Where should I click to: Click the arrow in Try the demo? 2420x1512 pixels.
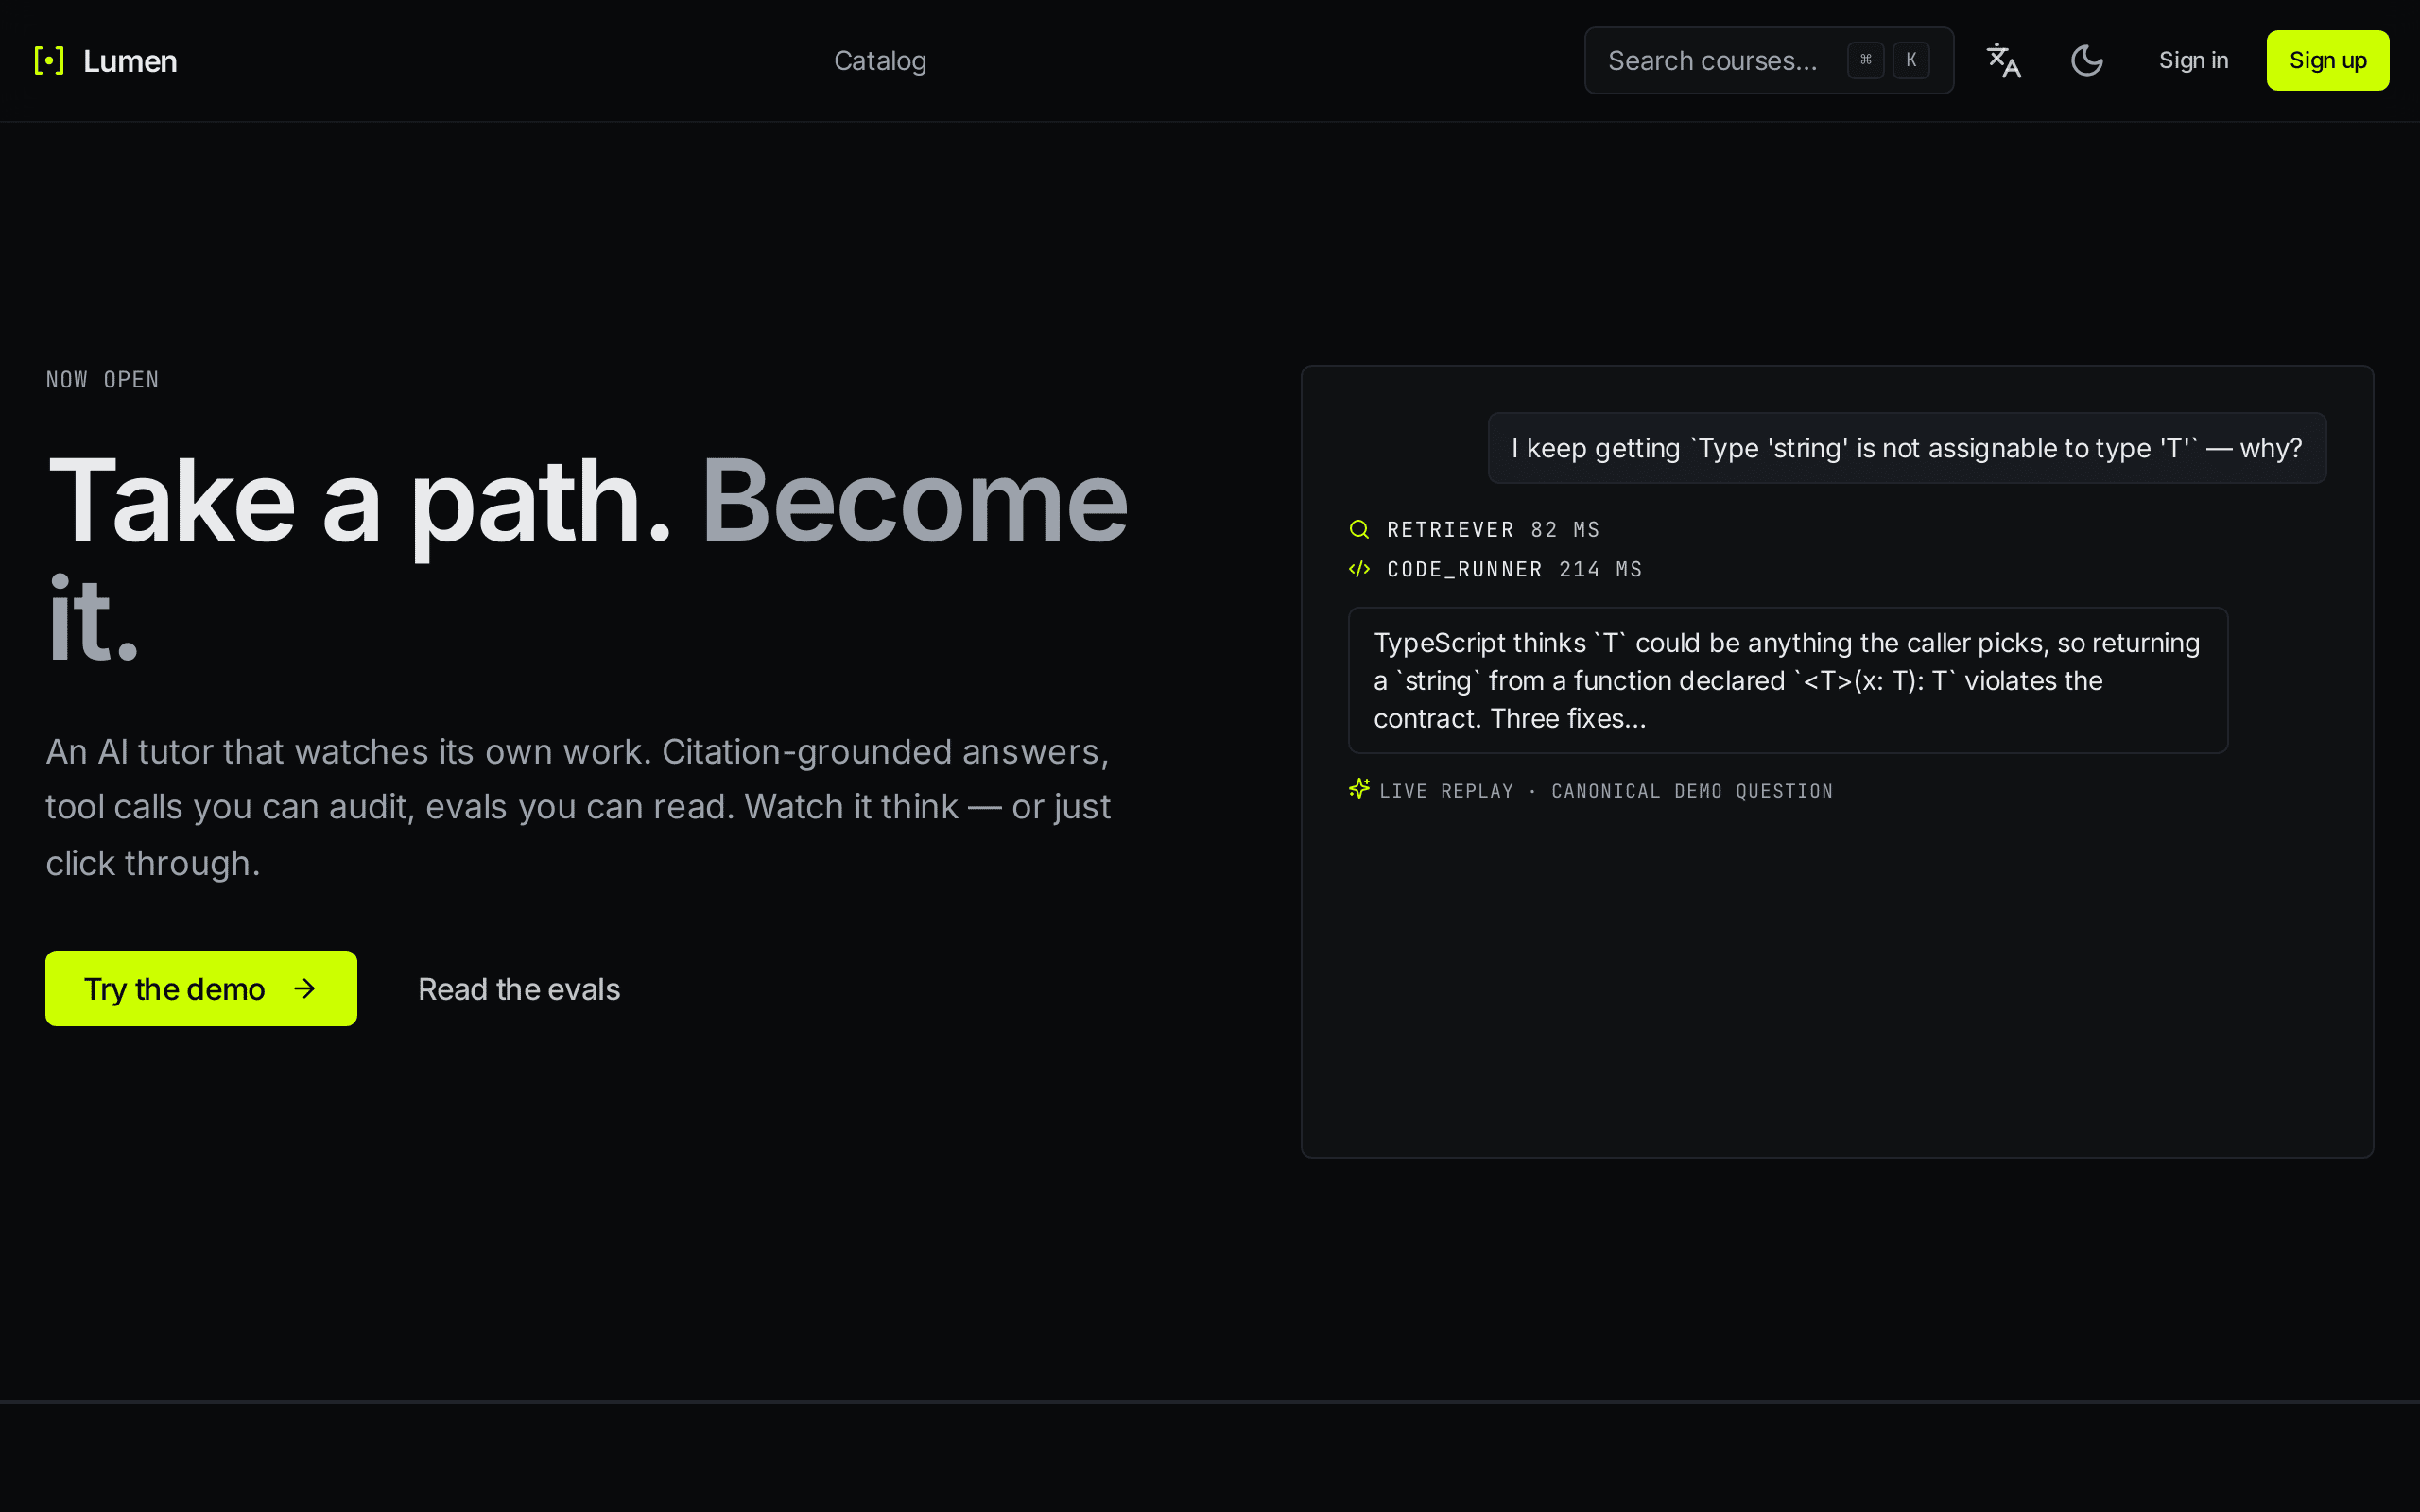click(x=305, y=989)
